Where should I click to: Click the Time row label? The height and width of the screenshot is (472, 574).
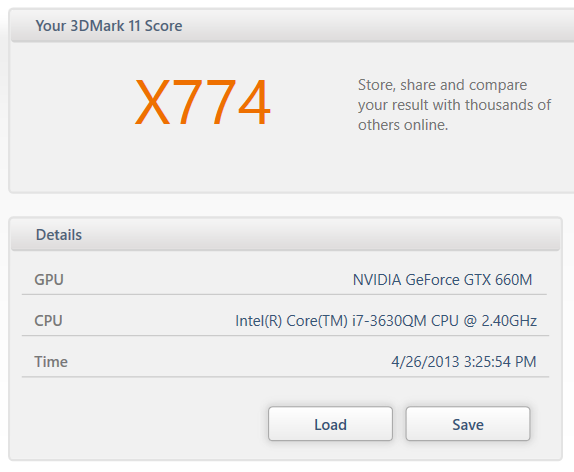pos(51,362)
